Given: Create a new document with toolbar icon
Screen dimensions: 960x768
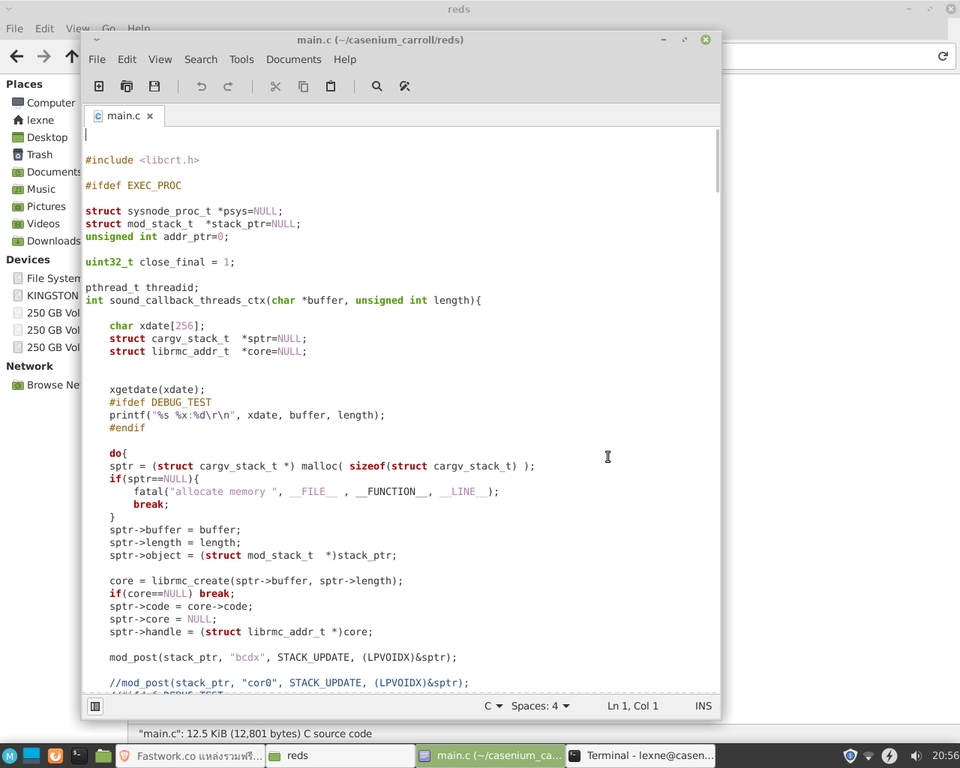Looking at the screenshot, I should pyautogui.click(x=99, y=86).
